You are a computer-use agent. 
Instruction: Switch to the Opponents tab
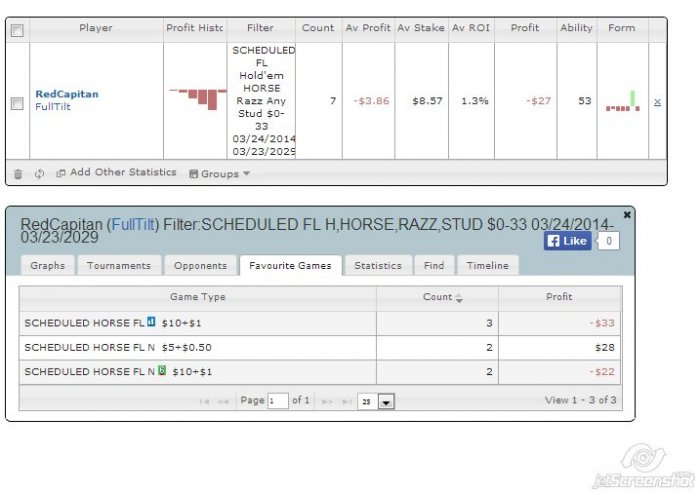click(200, 266)
